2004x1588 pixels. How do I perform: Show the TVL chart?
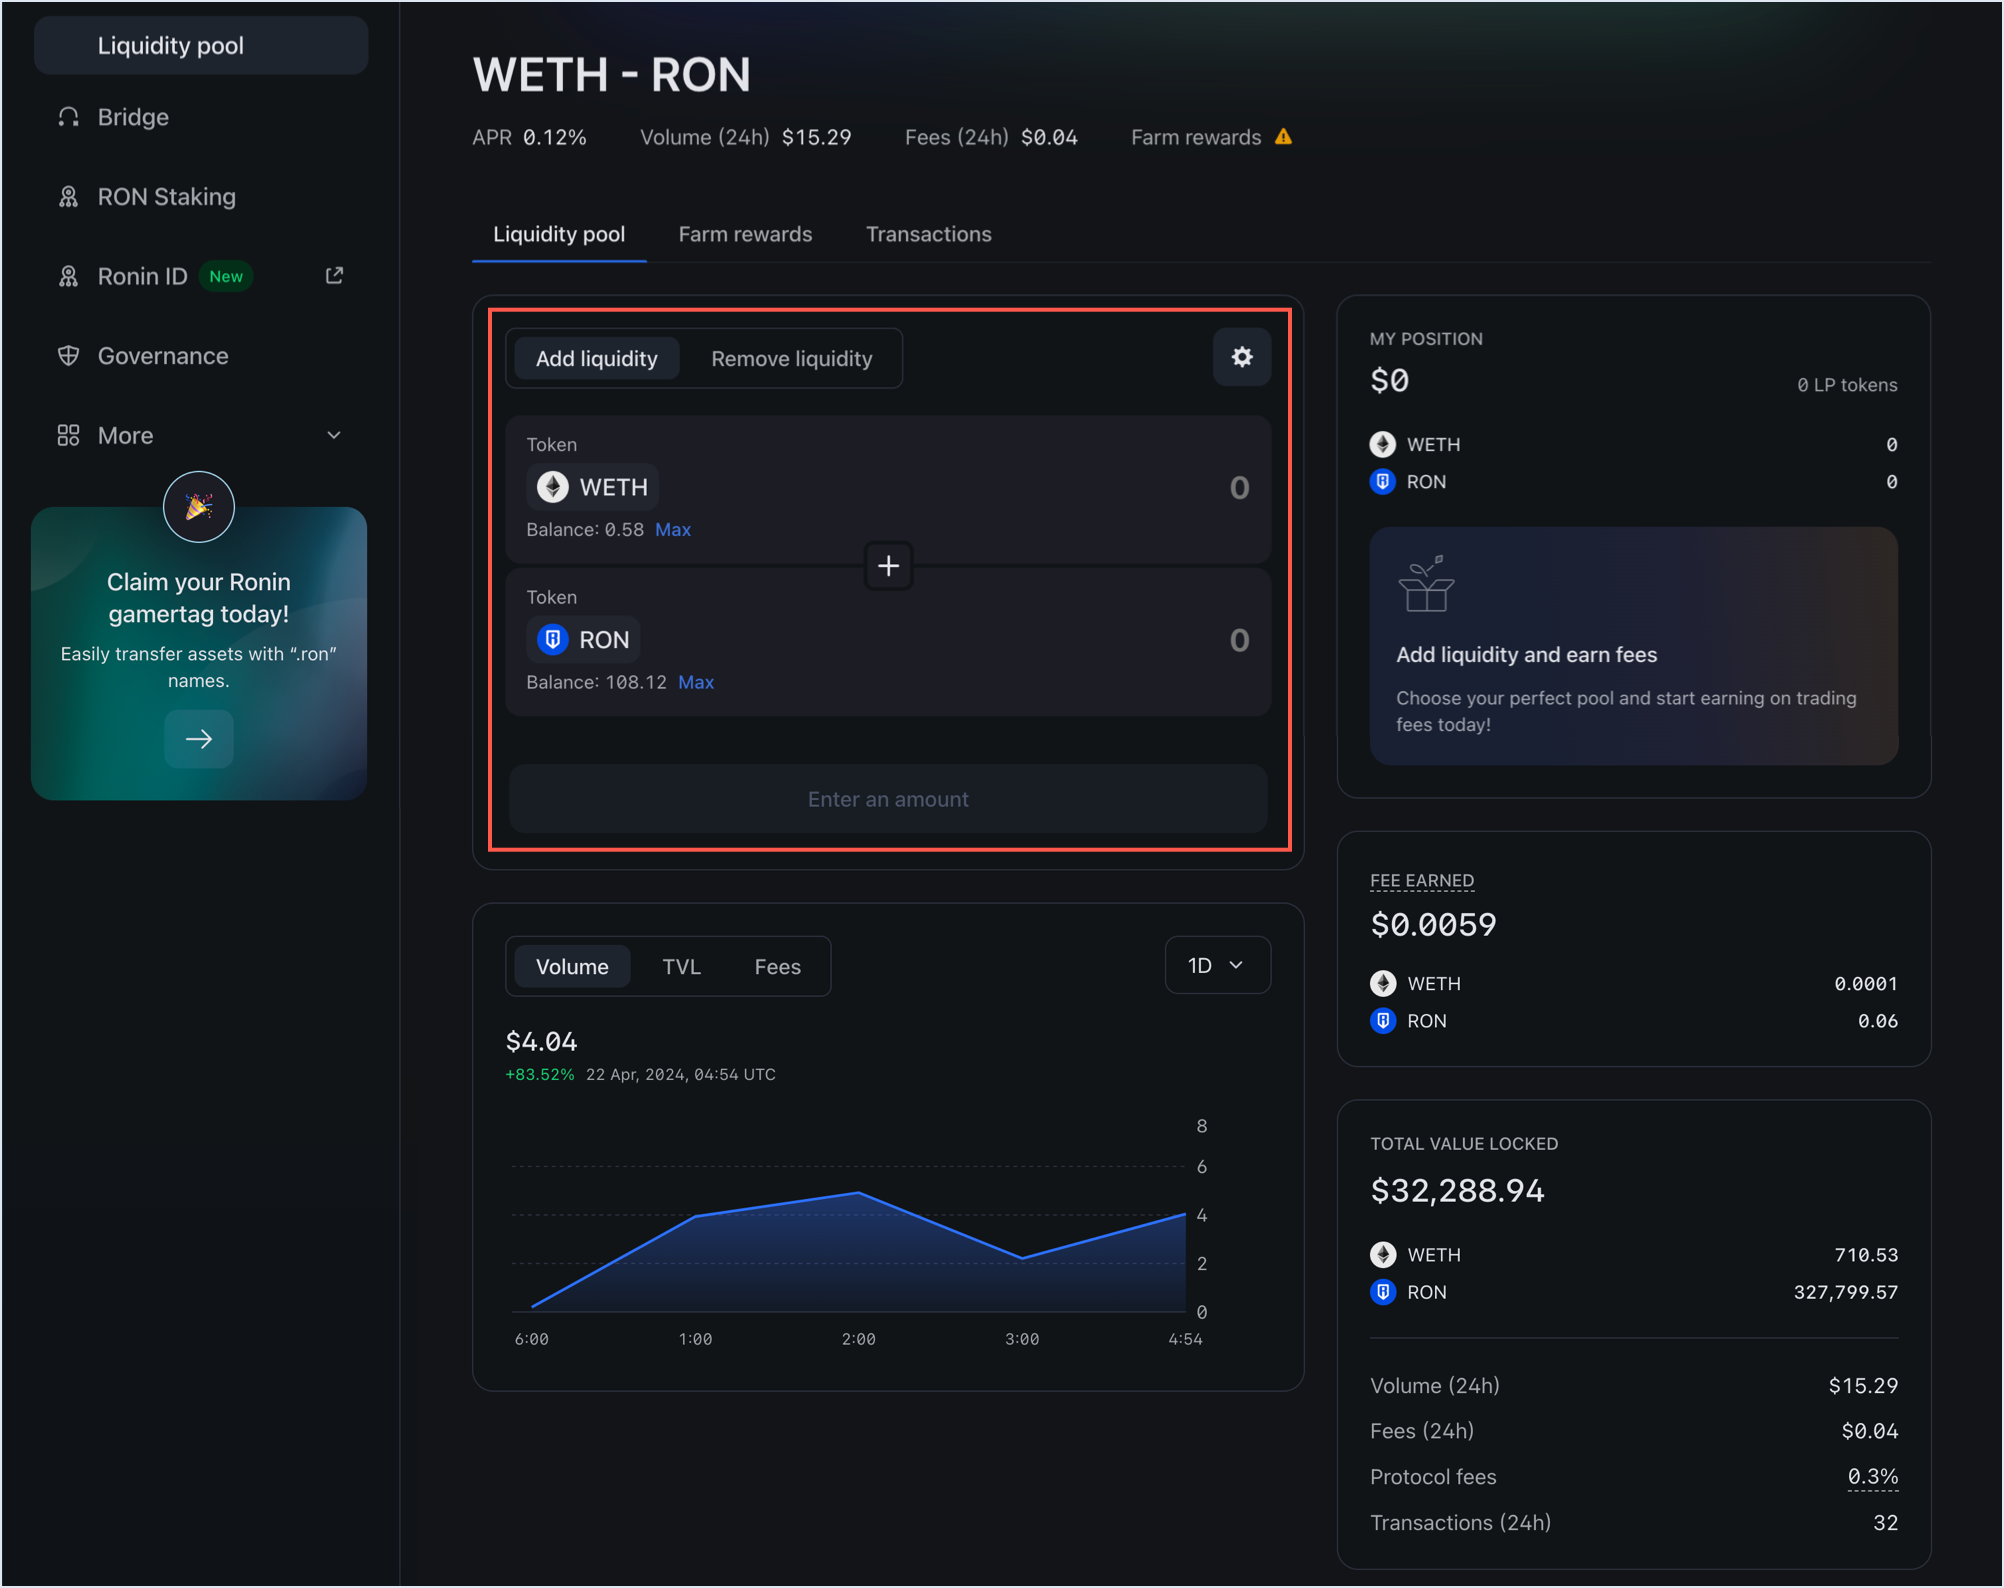(681, 966)
